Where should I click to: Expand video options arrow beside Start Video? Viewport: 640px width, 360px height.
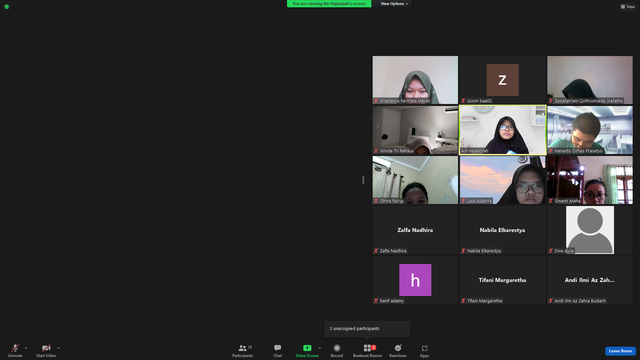point(58,348)
